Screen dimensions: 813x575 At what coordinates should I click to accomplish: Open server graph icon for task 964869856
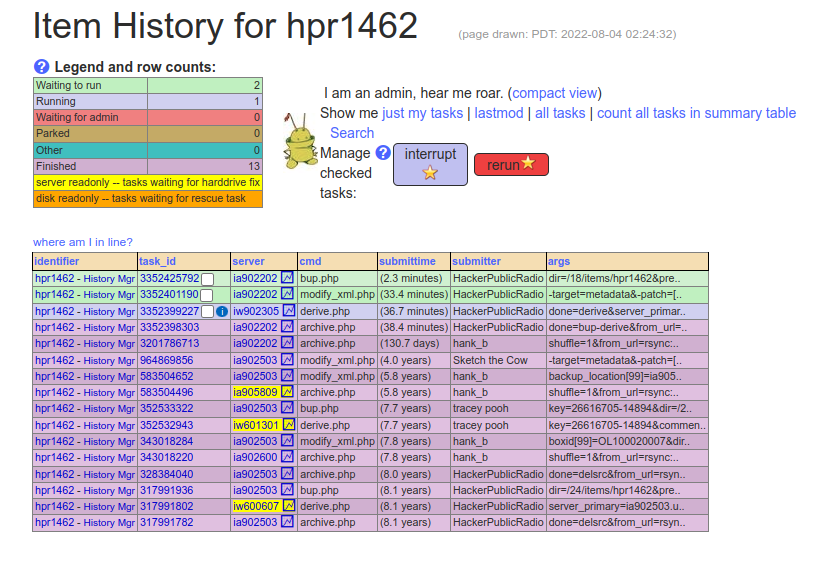(287, 360)
